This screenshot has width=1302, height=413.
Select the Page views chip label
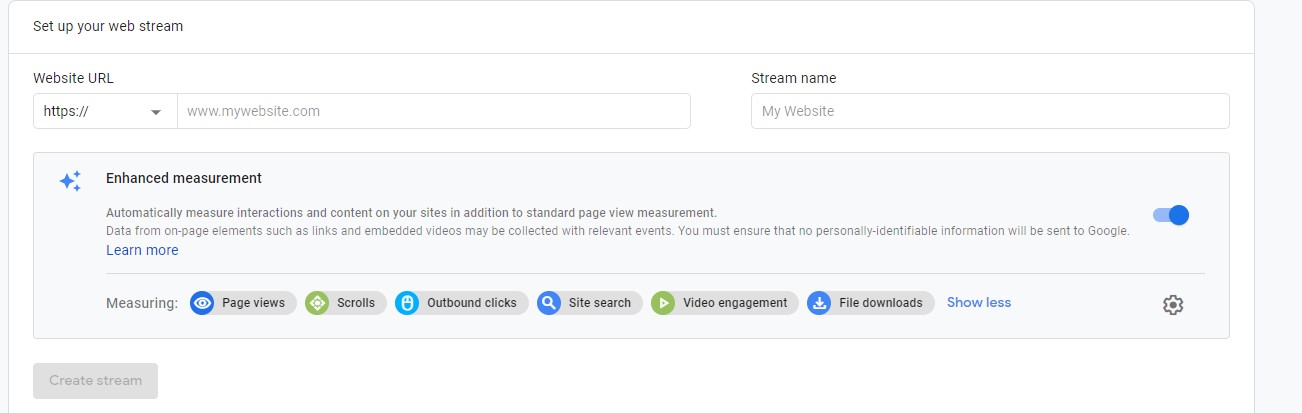point(253,303)
